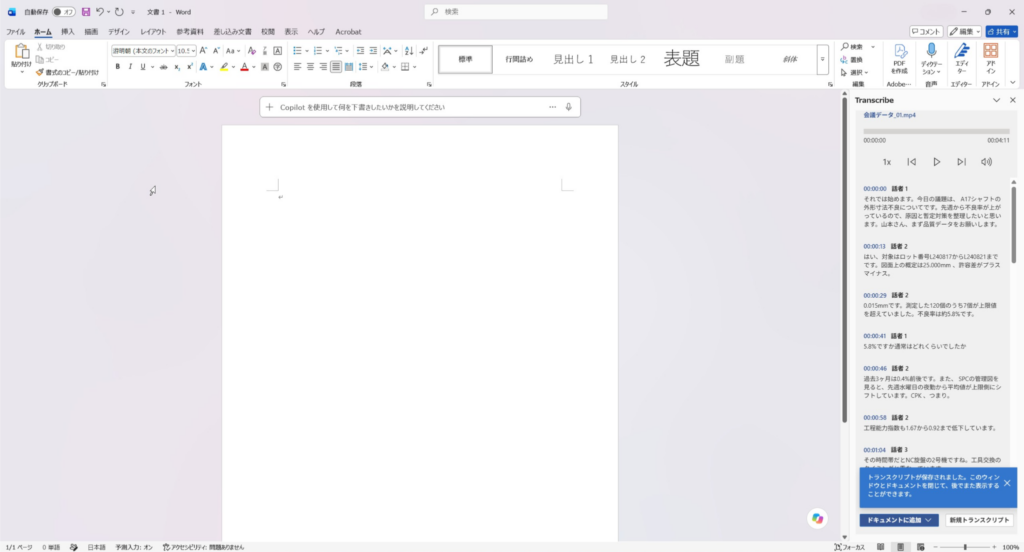
Task: Open the Layout (レイアウト) tab
Action: 153,31
